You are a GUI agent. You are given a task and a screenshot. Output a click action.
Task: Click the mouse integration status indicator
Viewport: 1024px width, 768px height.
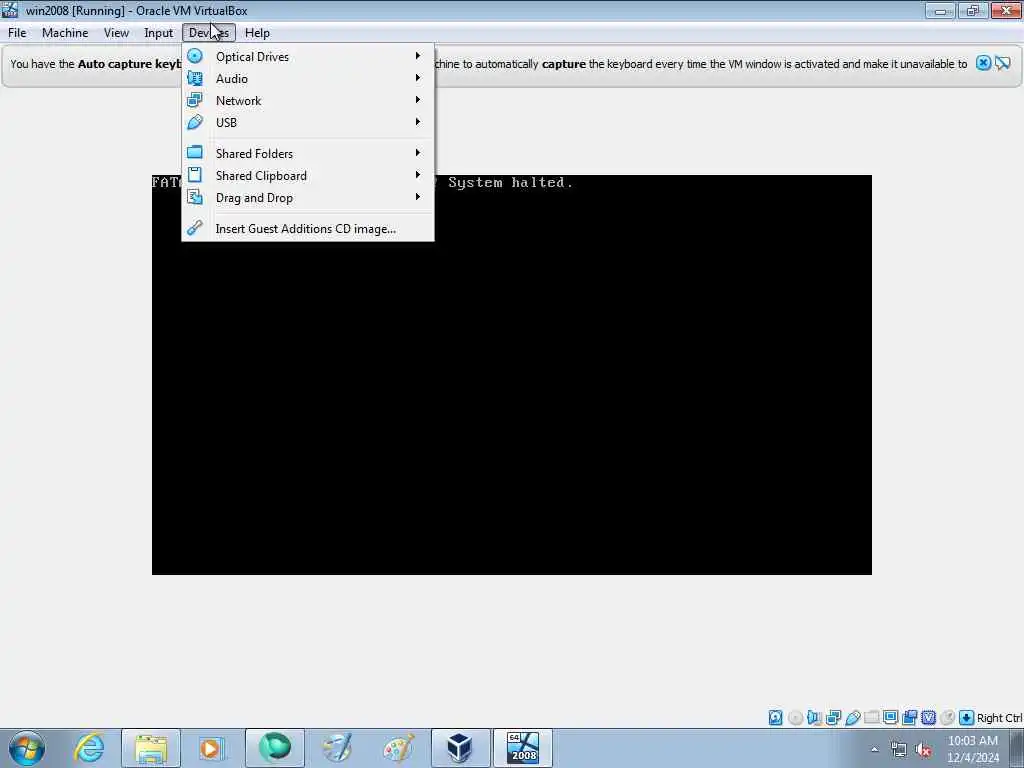(948, 718)
